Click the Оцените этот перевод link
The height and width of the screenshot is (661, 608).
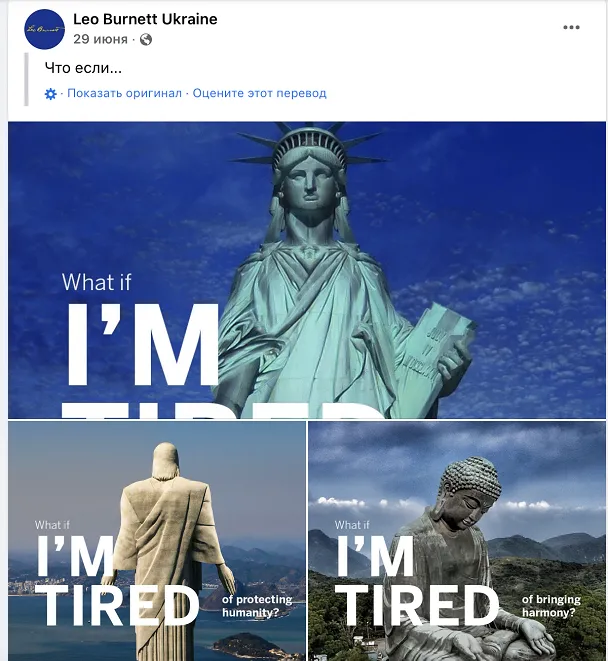click(x=259, y=93)
